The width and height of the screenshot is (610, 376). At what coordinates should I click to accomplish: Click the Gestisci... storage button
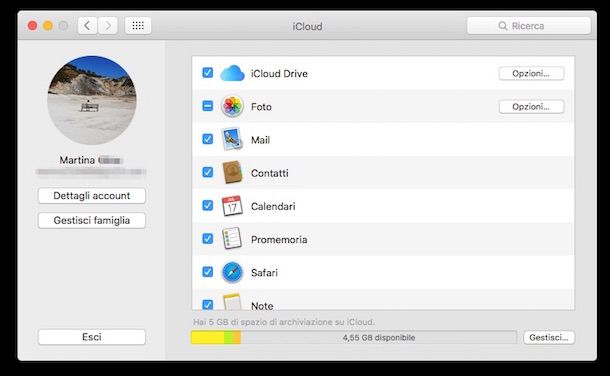tap(549, 338)
